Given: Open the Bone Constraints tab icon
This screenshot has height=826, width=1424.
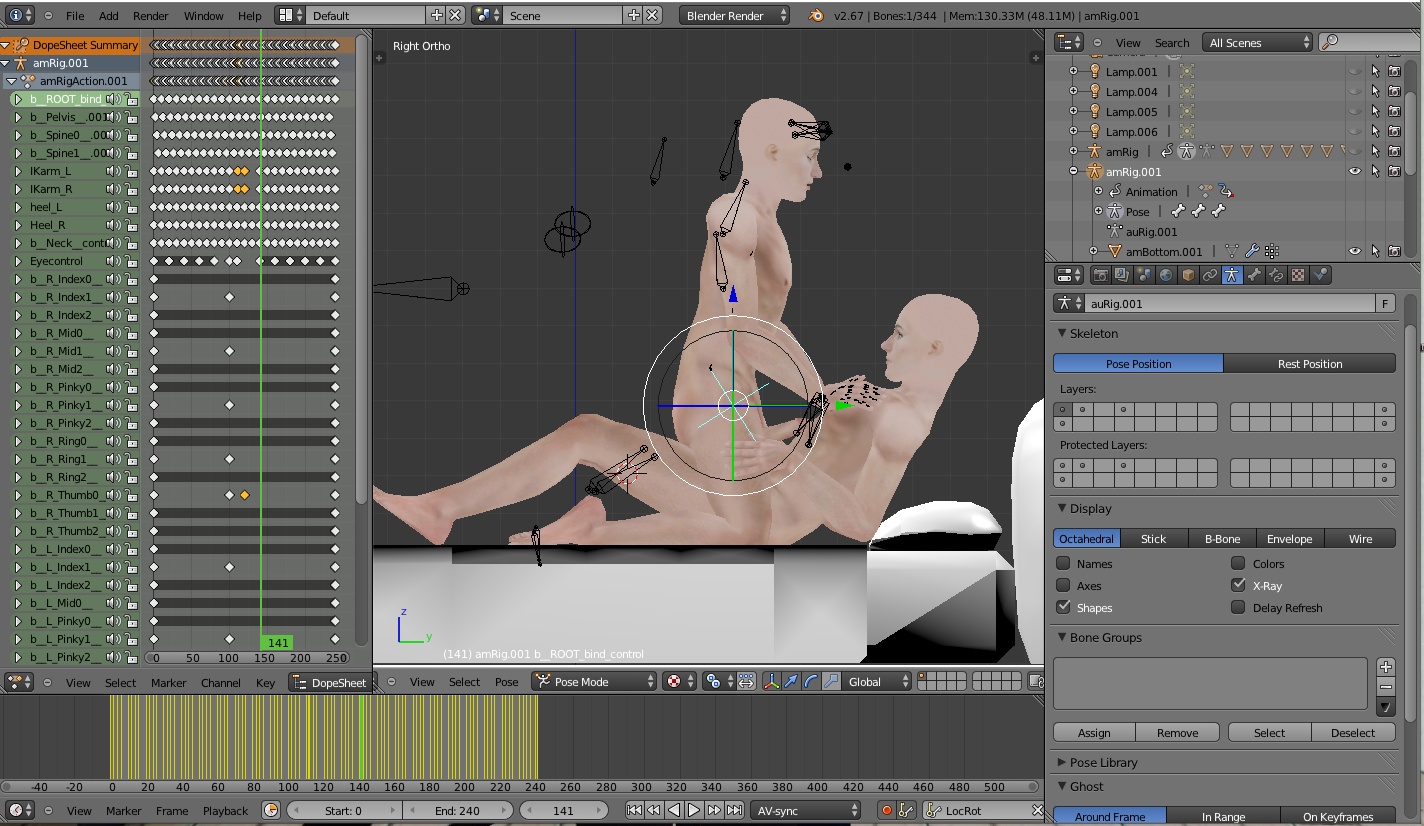Looking at the screenshot, I should point(1277,275).
